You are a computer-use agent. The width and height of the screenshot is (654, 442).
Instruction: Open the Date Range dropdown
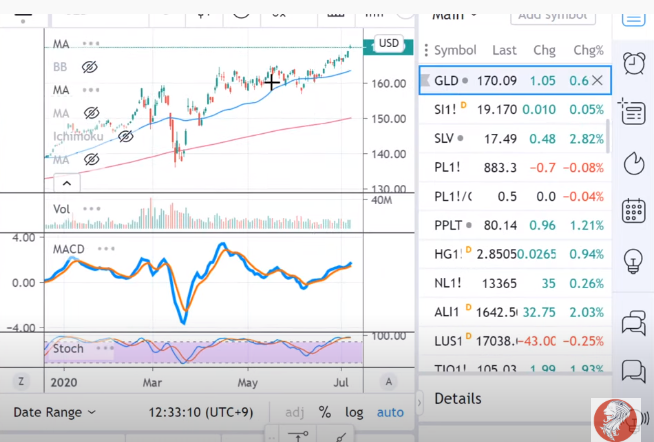55,412
